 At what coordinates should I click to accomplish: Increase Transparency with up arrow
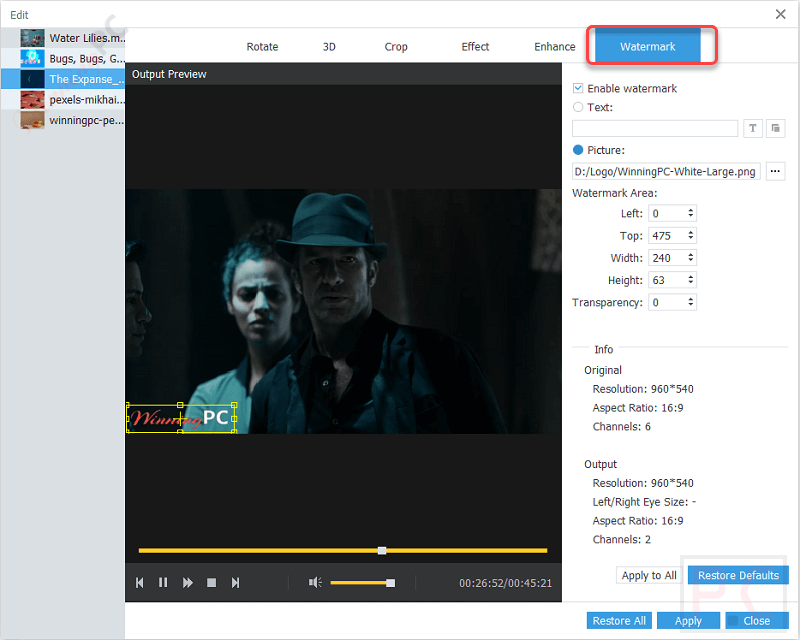pos(690,300)
